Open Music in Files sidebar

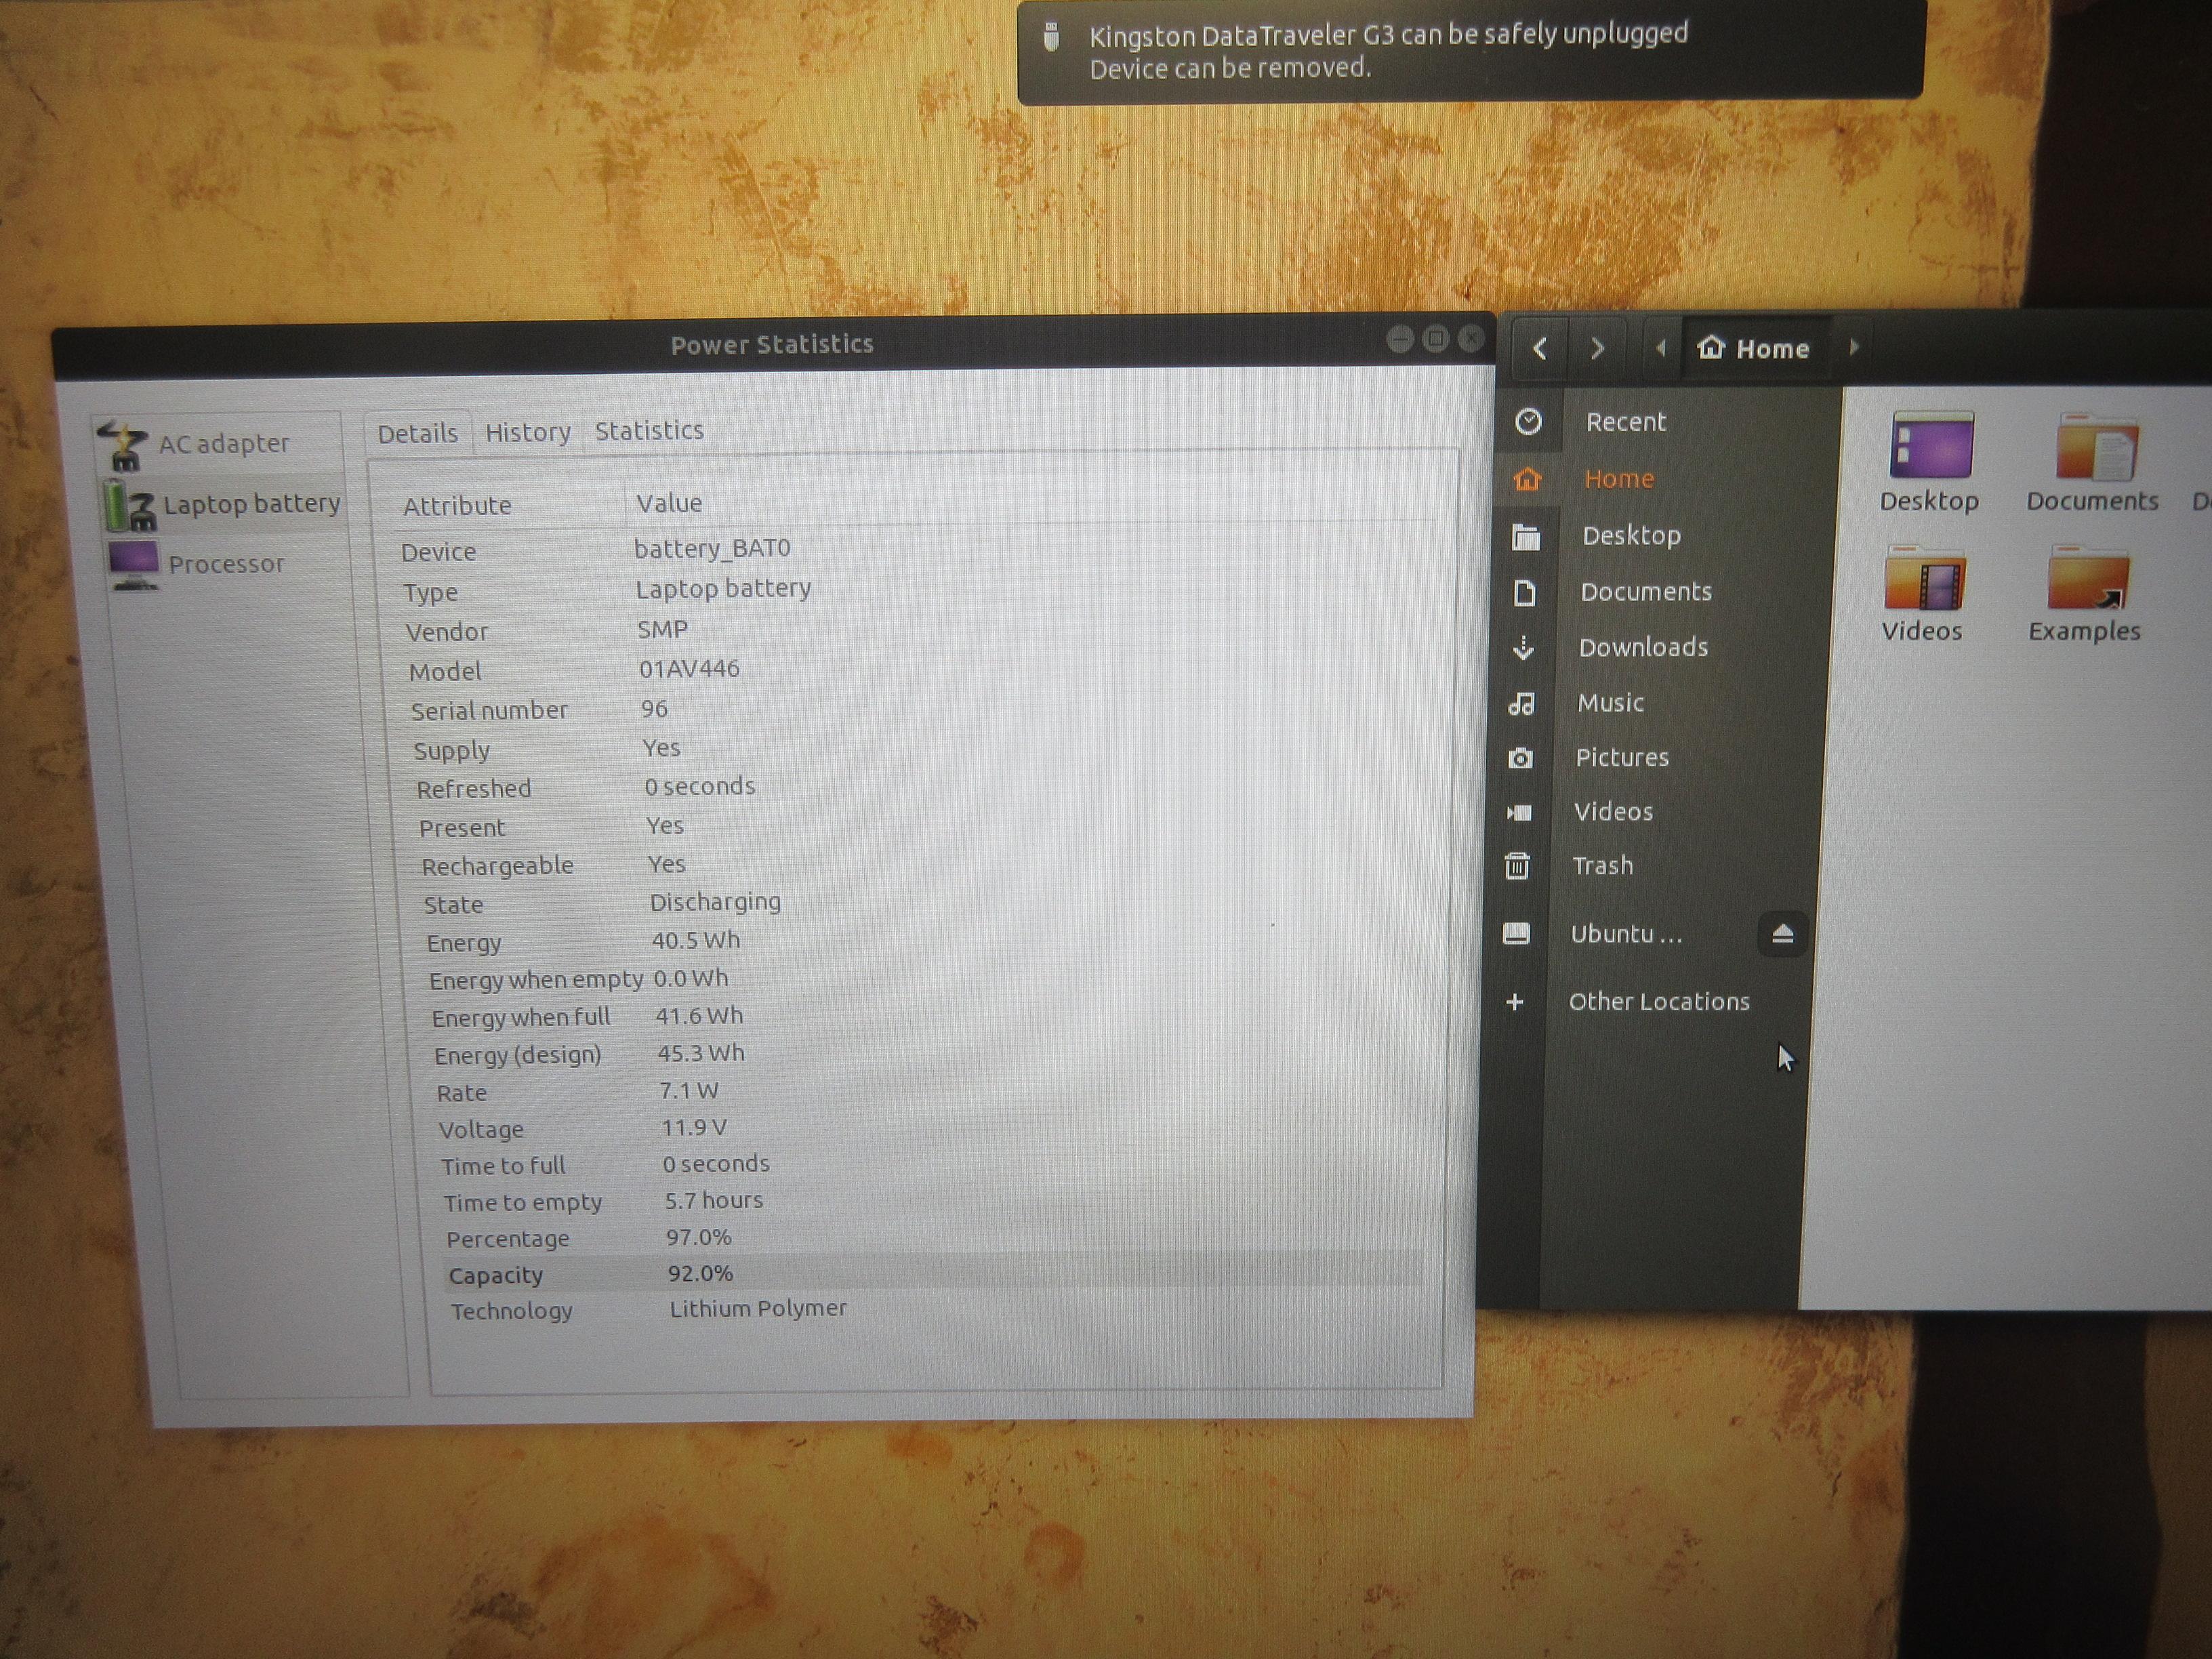coord(1660,703)
